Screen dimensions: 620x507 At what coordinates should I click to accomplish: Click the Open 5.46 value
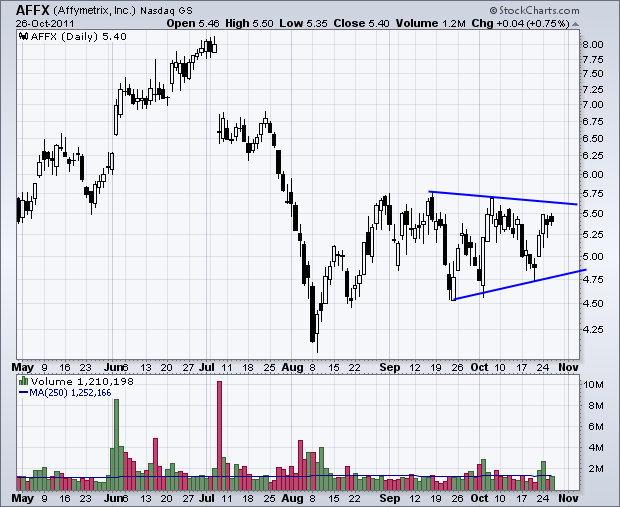193,23
